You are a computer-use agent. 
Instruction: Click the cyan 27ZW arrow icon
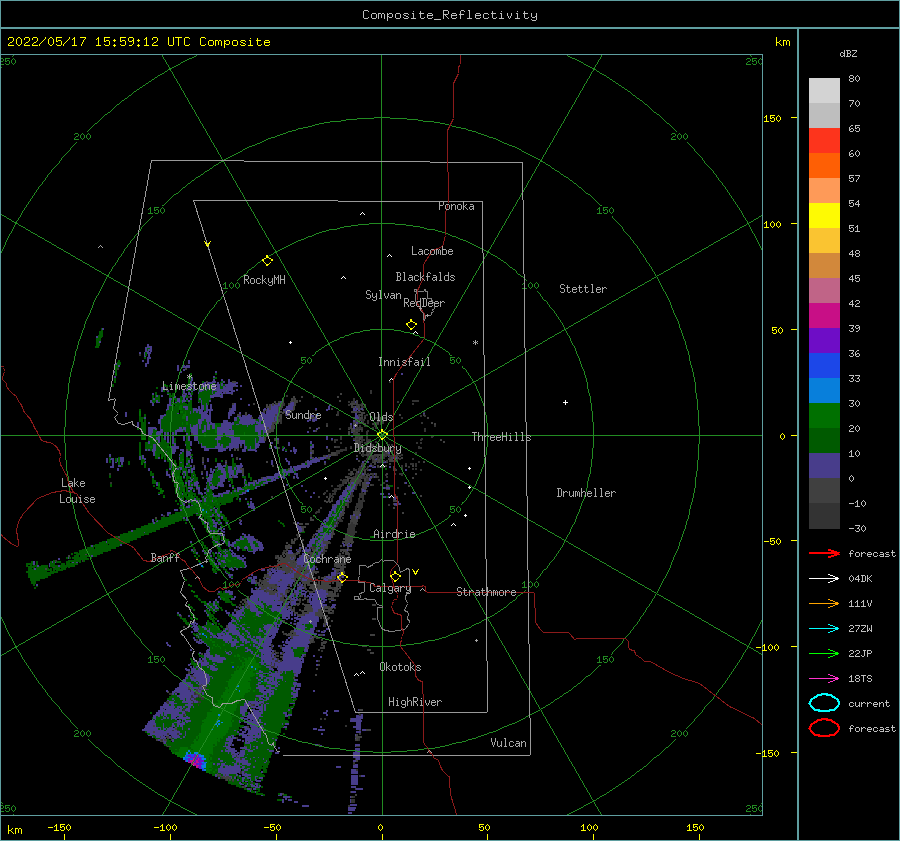click(824, 629)
